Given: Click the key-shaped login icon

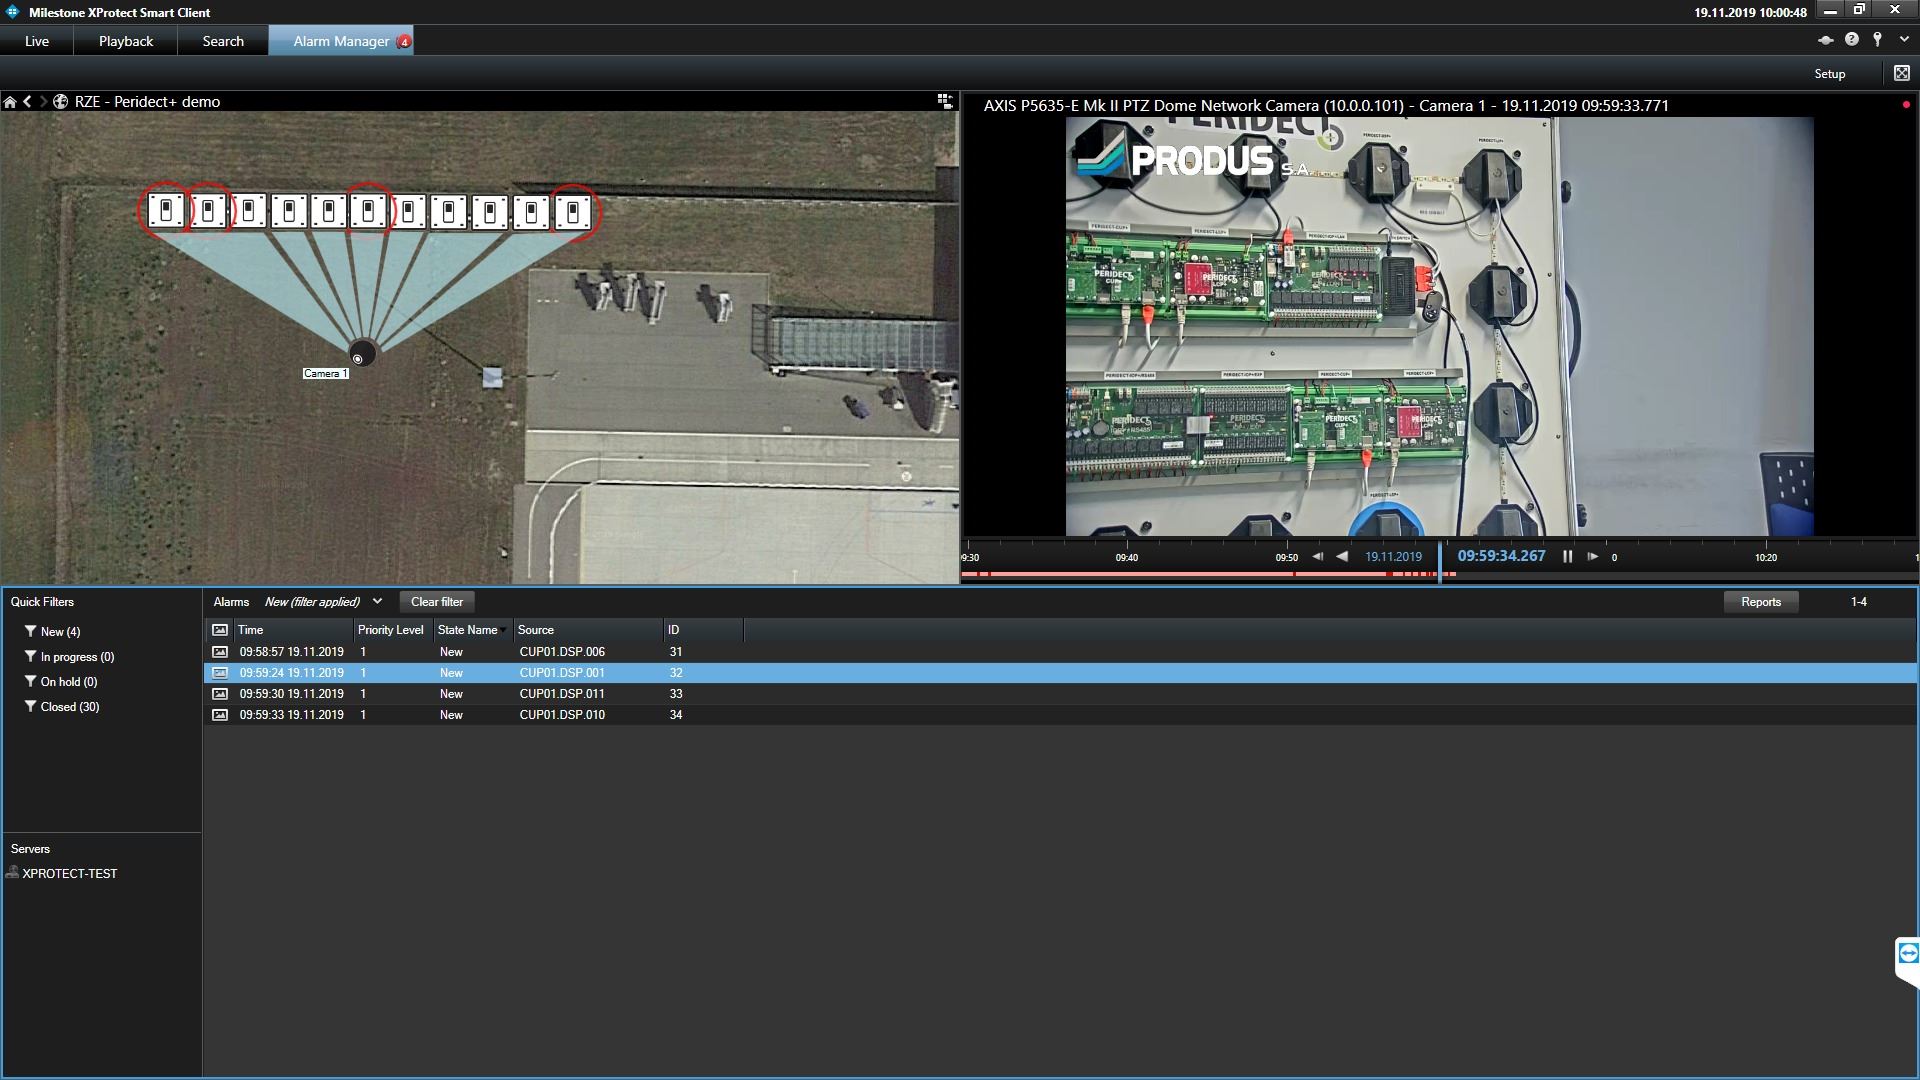Looking at the screenshot, I should pyautogui.click(x=1878, y=39).
